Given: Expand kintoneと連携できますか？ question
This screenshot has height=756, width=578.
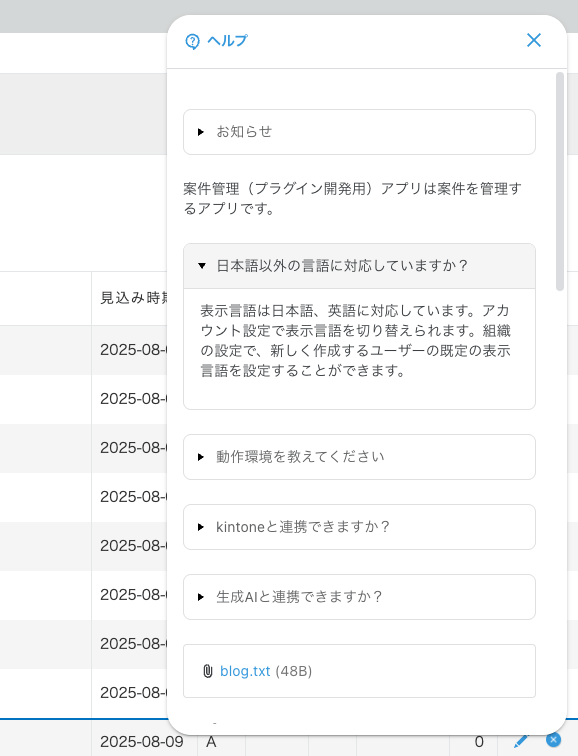Looking at the screenshot, I should [x=359, y=527].
